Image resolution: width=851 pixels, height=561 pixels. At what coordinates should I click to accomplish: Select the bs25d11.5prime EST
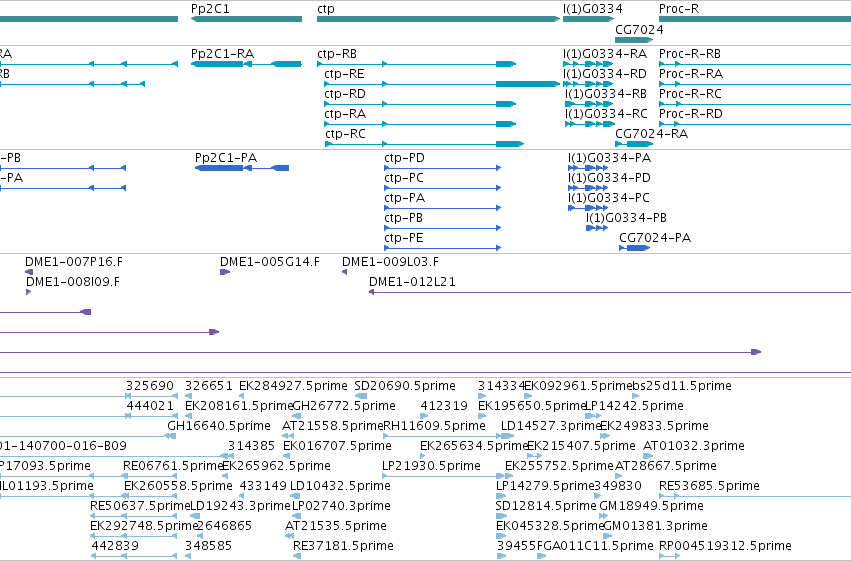tap(636, 397)
